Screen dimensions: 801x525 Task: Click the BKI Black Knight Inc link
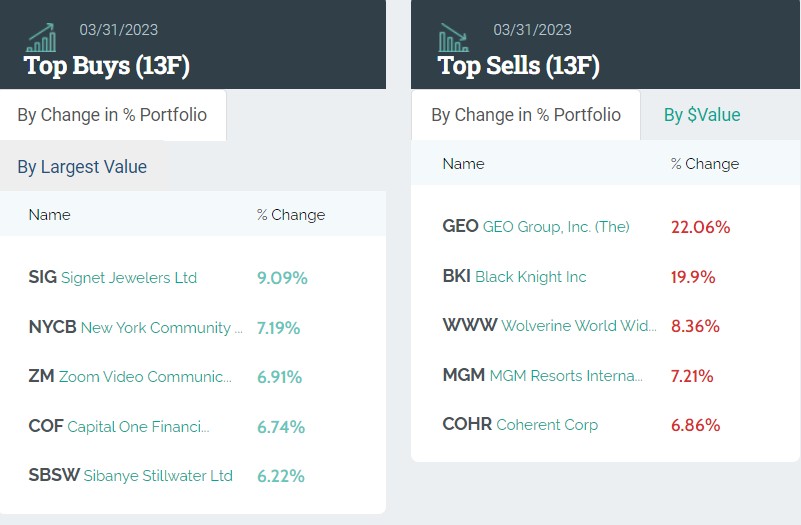pos(514,277)
